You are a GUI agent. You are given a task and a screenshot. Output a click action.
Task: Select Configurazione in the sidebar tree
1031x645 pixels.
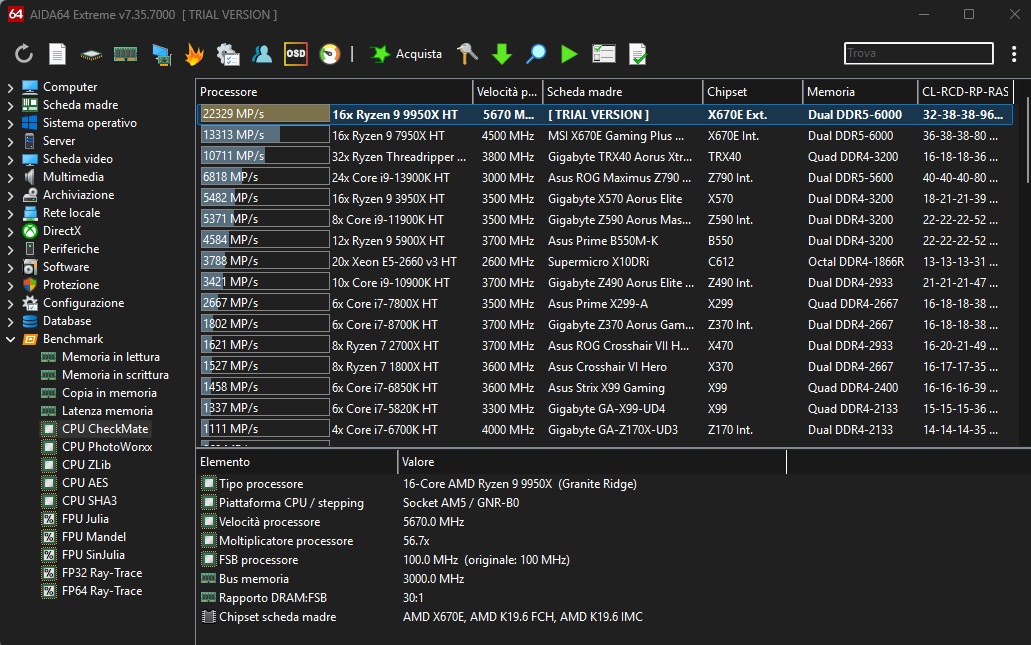(x=84, y=303)
